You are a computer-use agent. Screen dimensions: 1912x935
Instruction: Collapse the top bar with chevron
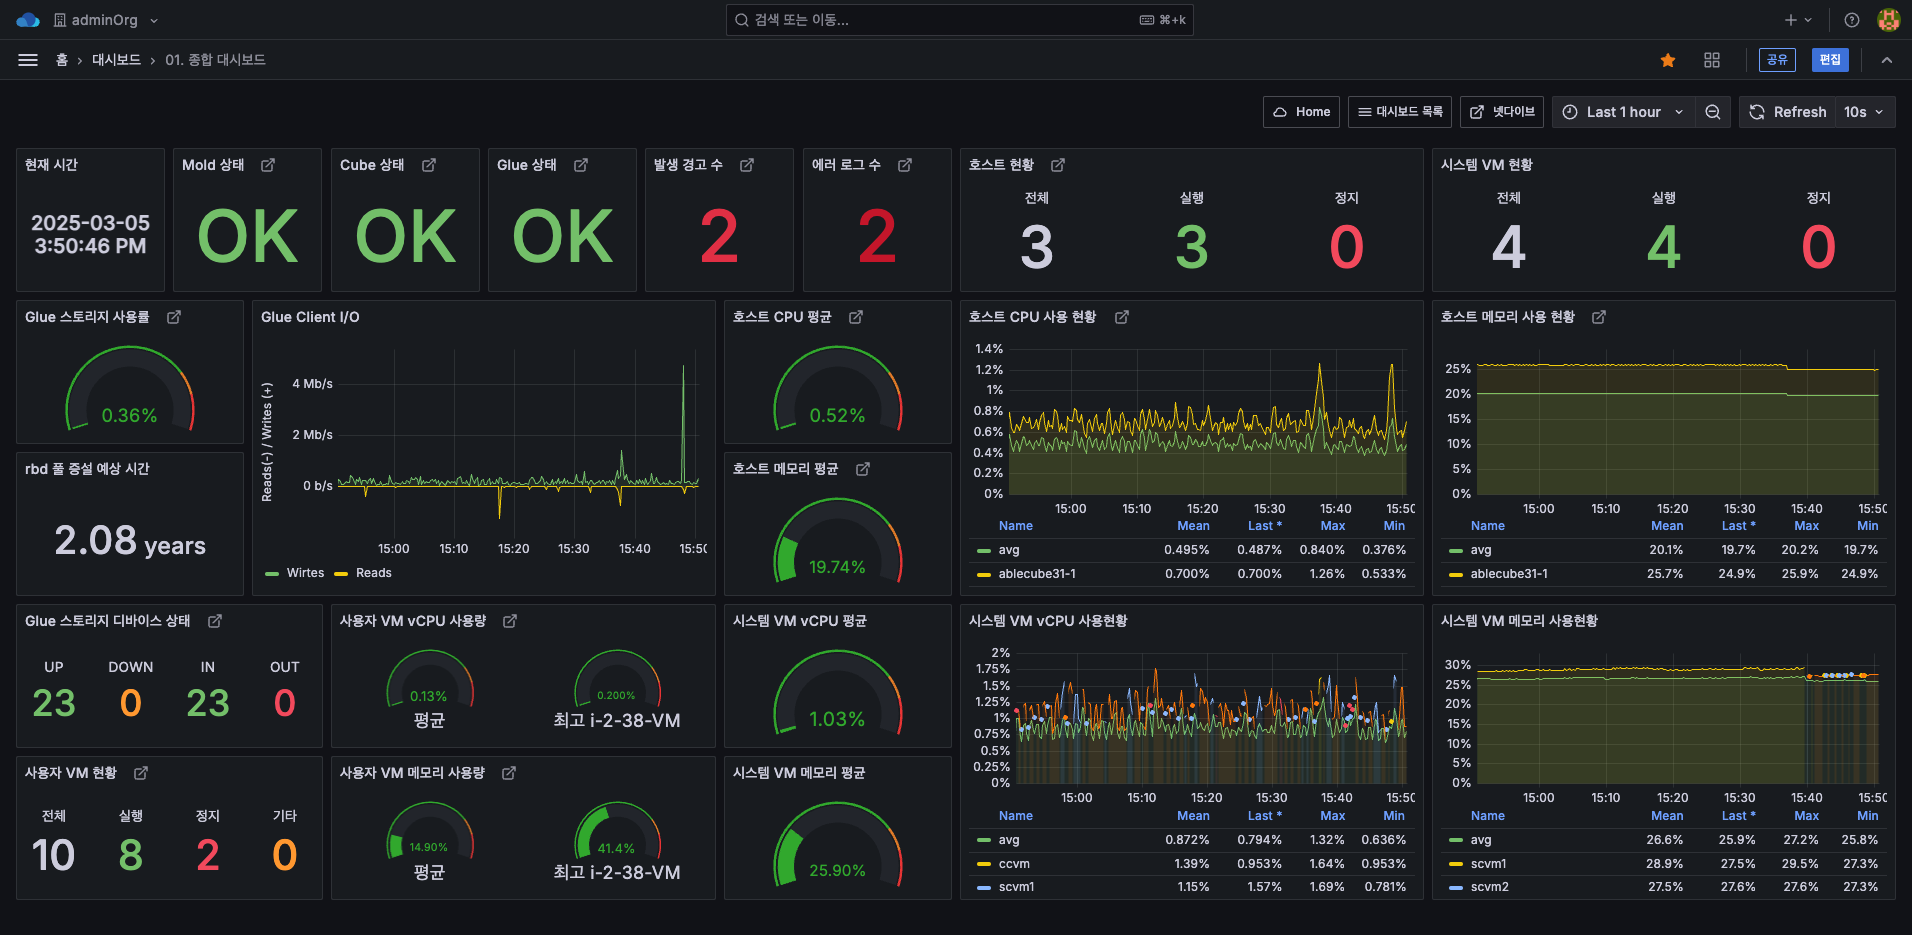pos(1887,60)
